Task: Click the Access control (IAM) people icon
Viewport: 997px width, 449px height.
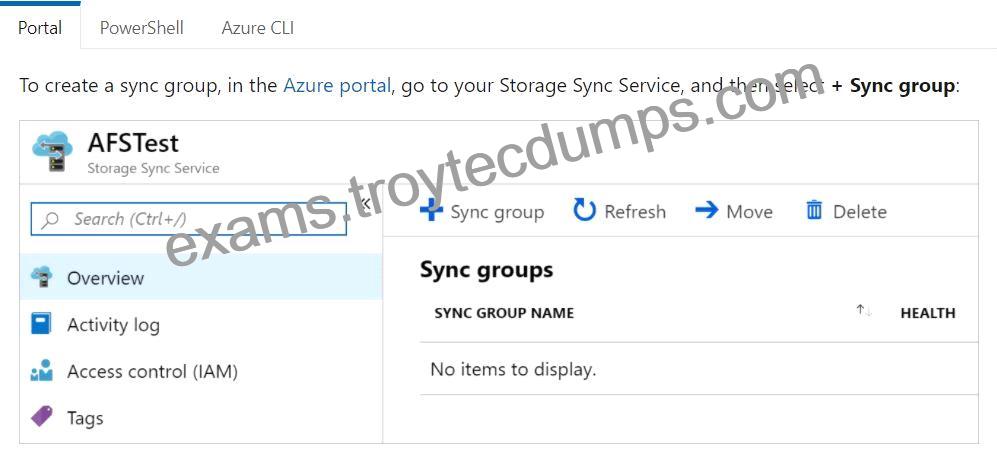Action: coord(42,371)
